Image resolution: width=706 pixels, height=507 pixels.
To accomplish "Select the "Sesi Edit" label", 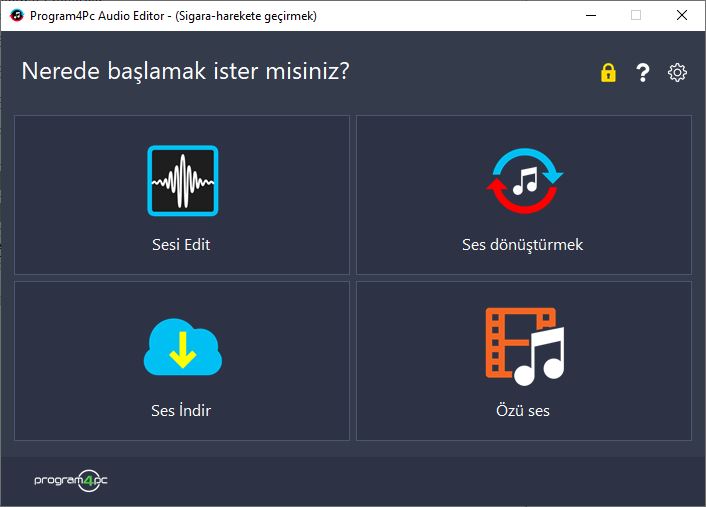I will [x=181, y=244].
